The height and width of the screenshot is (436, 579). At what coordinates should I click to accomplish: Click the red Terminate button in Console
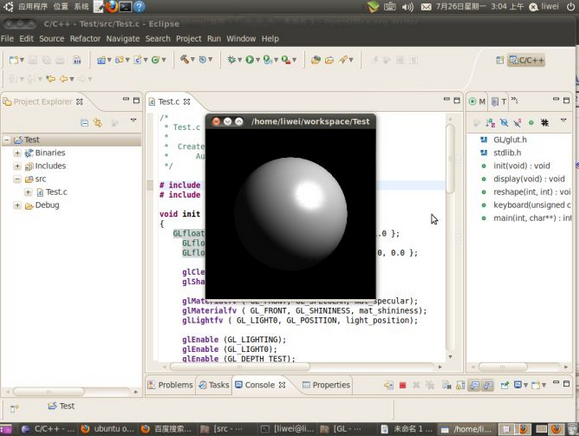tap(402, 385)
